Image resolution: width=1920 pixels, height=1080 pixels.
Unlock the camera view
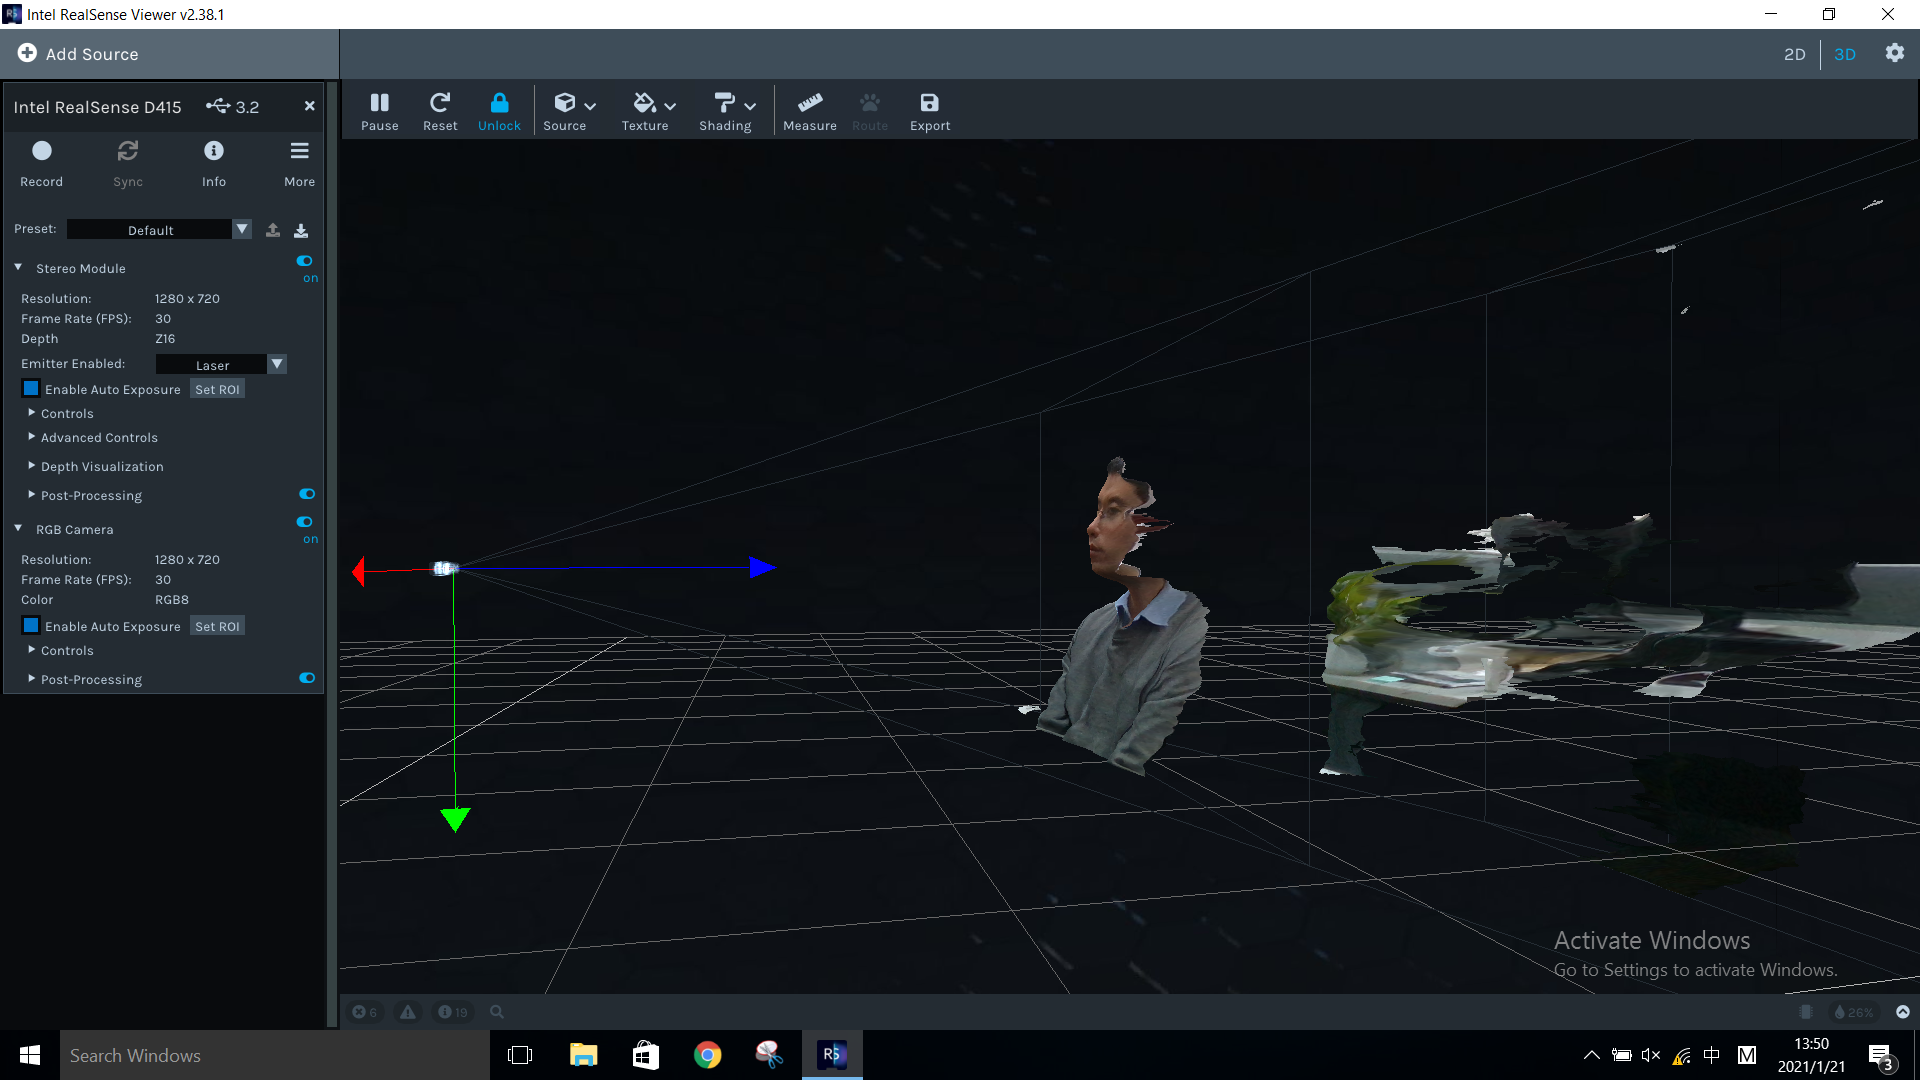[x=499, y=110]
